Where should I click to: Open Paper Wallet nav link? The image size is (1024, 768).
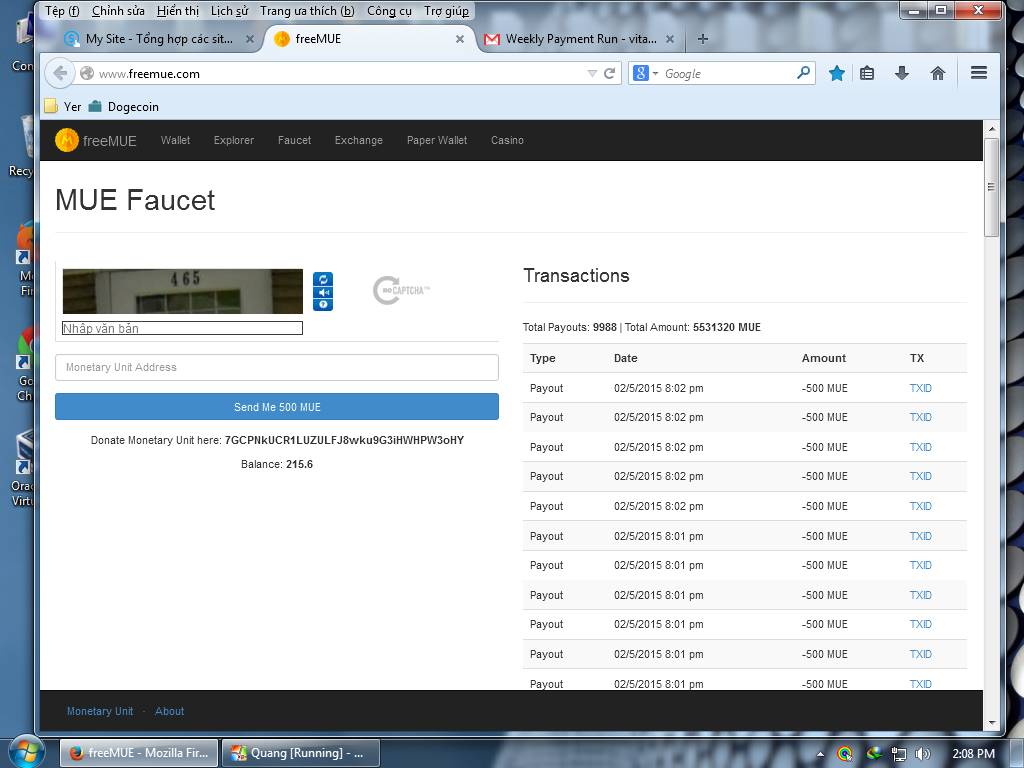[437, 140]
